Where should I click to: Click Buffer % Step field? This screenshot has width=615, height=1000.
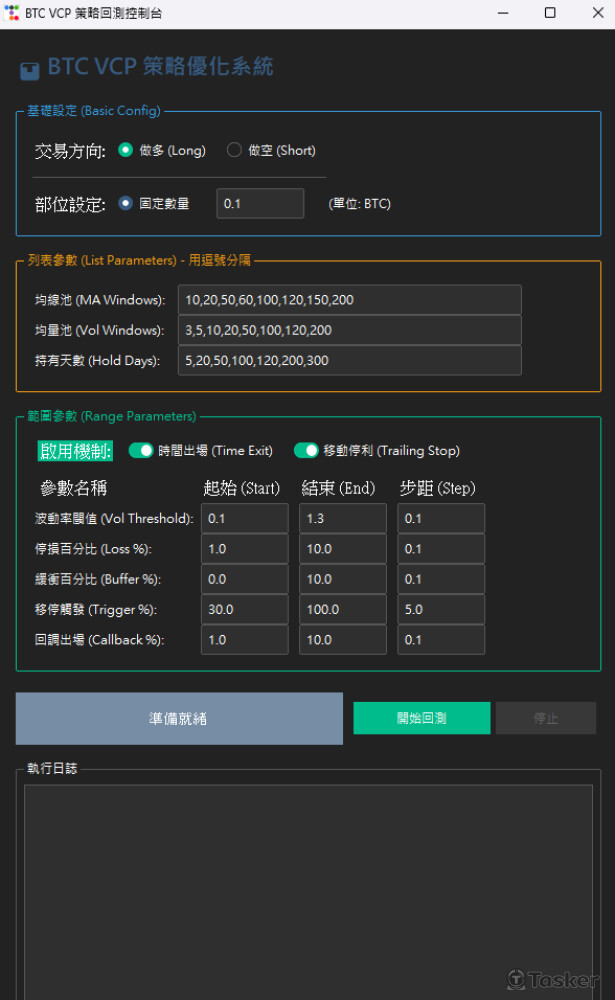441,579
